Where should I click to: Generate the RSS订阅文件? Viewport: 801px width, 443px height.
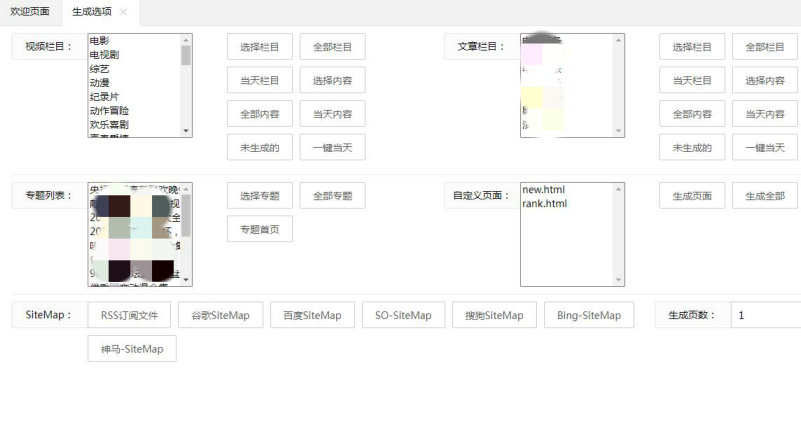tap(129, 315)
